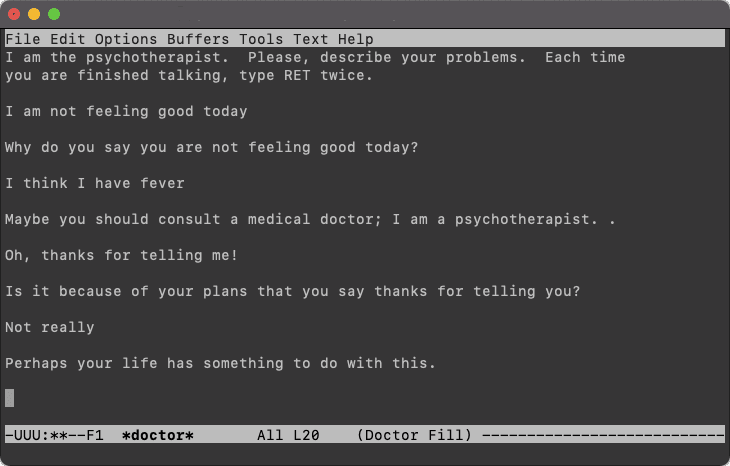Click the -UUU coding system indicator
Screen dimensions: 730x466
(x=23, y=435)
